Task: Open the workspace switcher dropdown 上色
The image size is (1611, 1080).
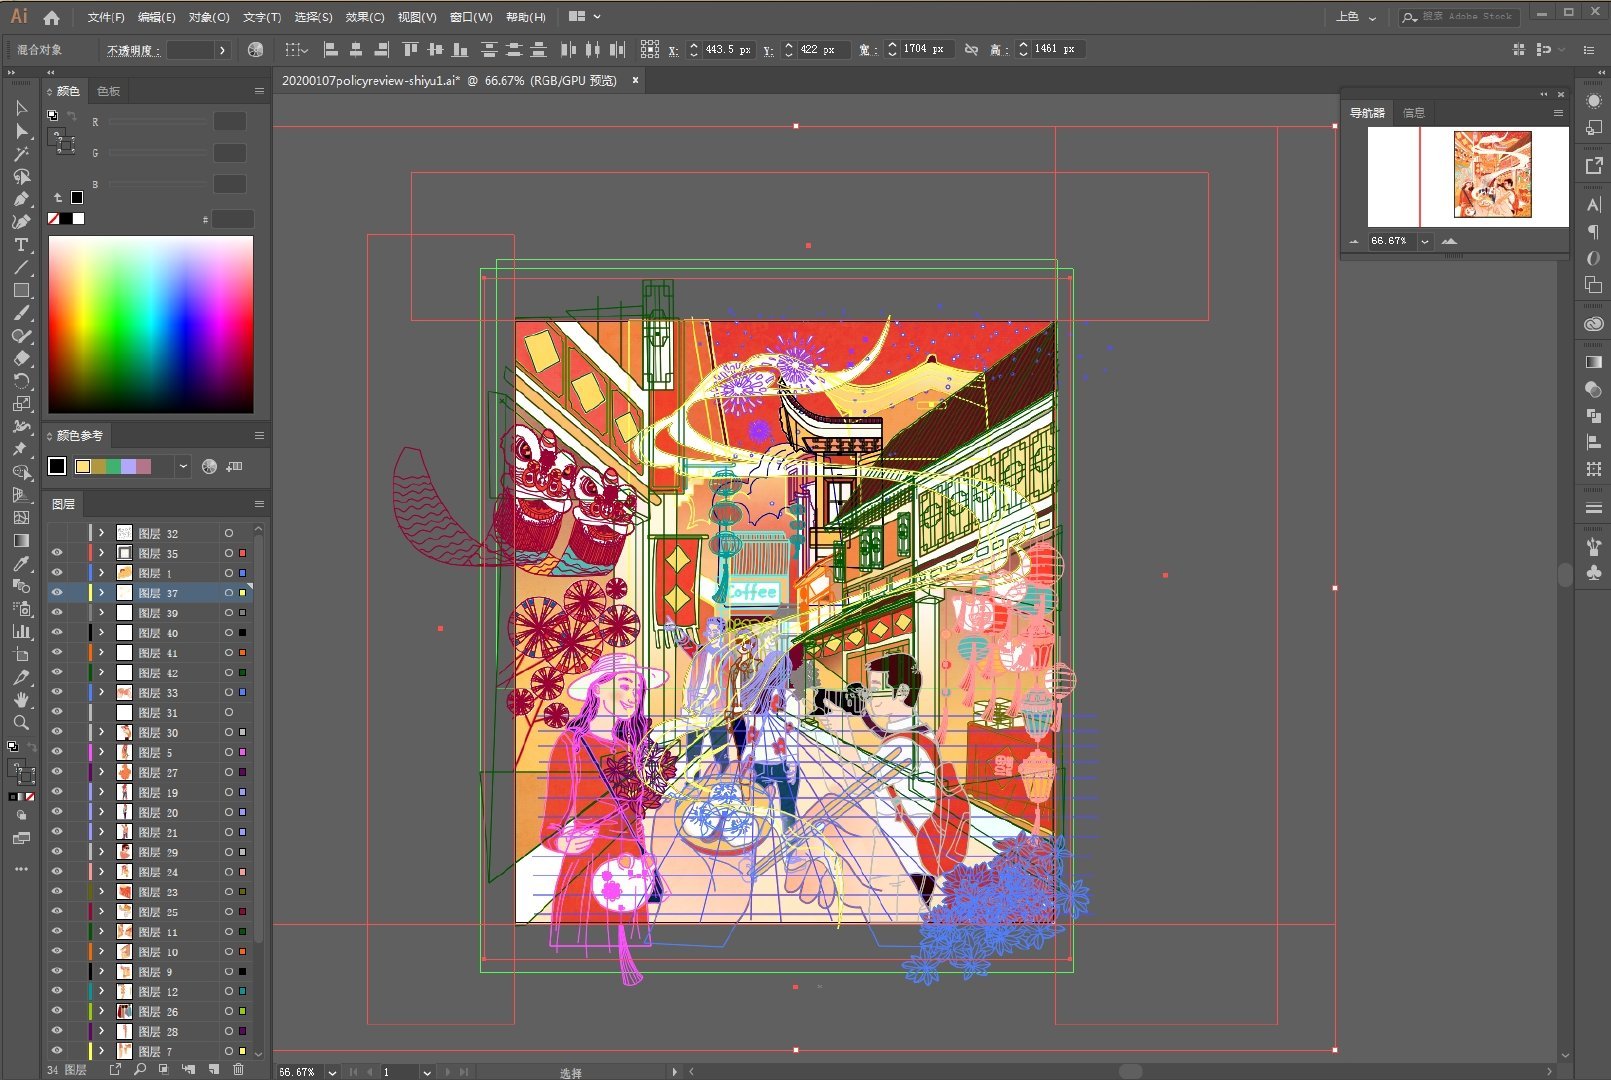Action: coord(1356,17)
